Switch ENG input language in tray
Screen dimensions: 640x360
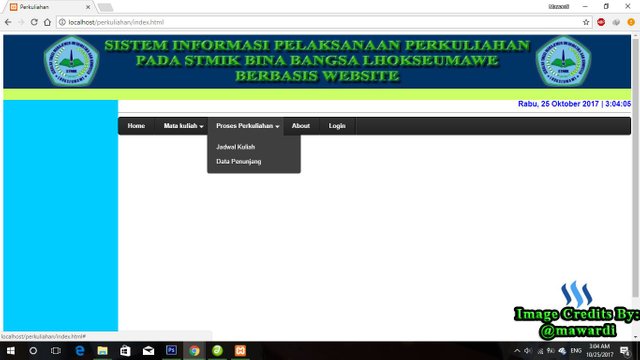[576, 351]
